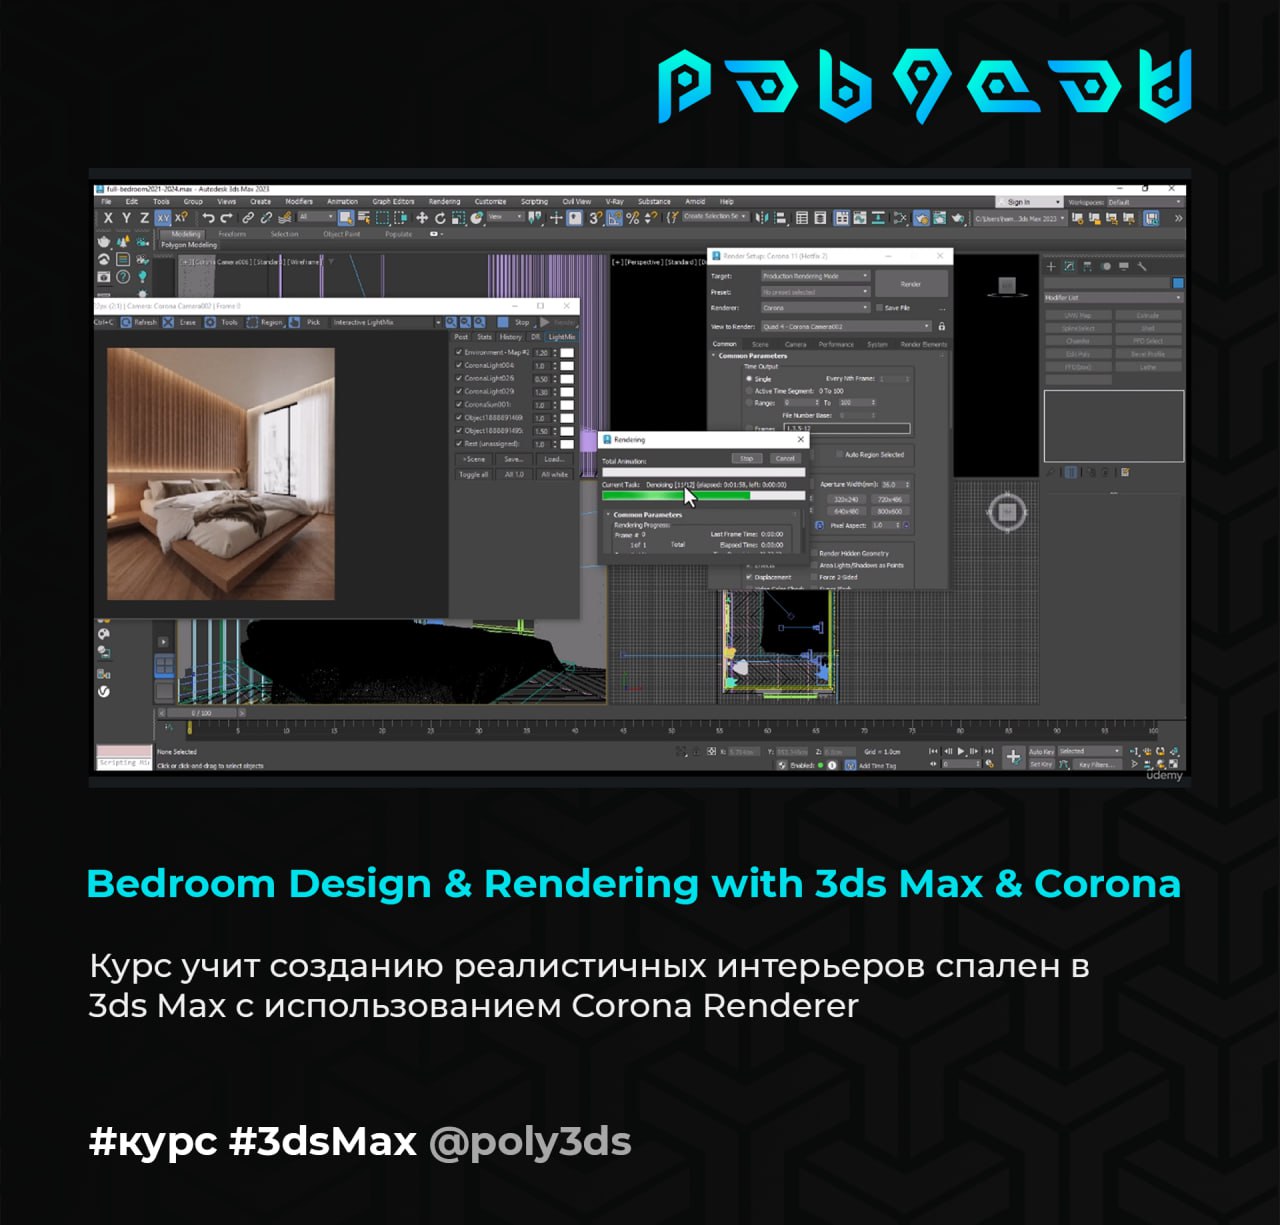This screenshot has height=1225, width=1280.
Task: Select the Single time output radio button
Action: [749, 379]
